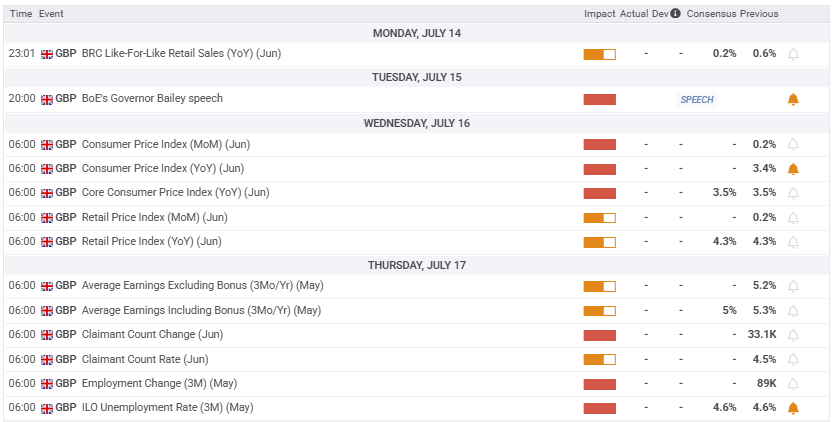Click the bell icon on Employment Change (3M) row

(793, 384)
